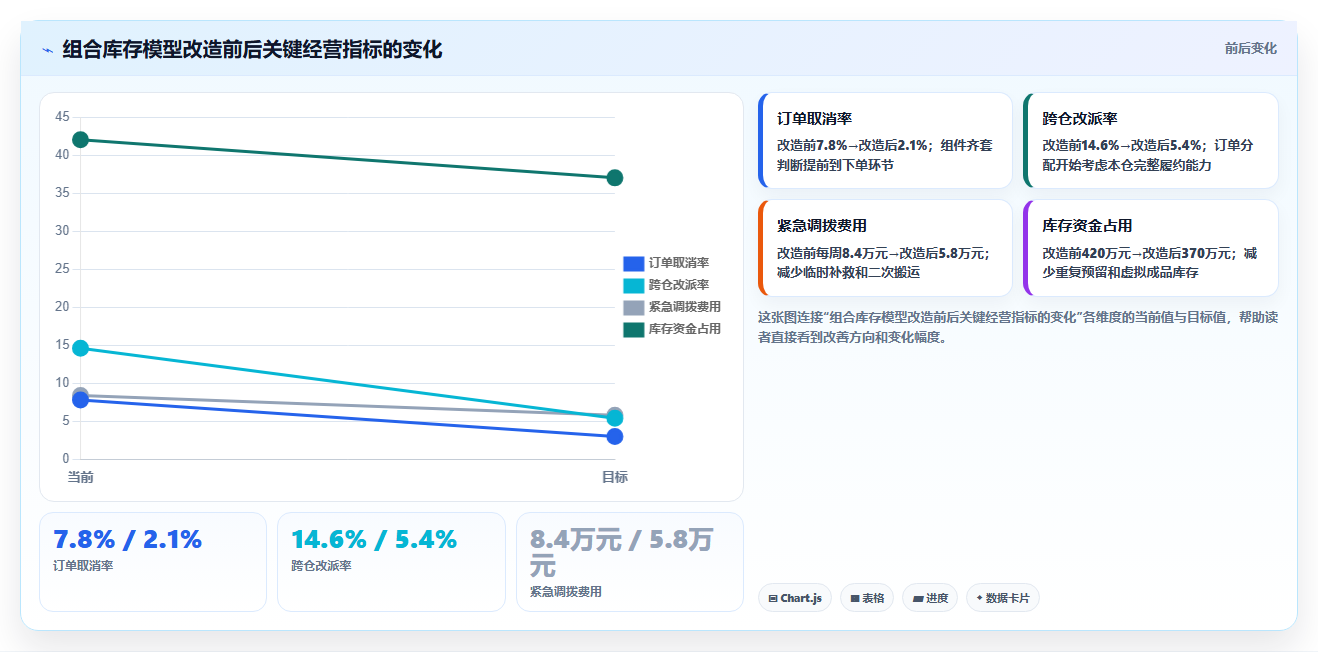
Task: Select the 表格 tag
Action: click(867, 598)
